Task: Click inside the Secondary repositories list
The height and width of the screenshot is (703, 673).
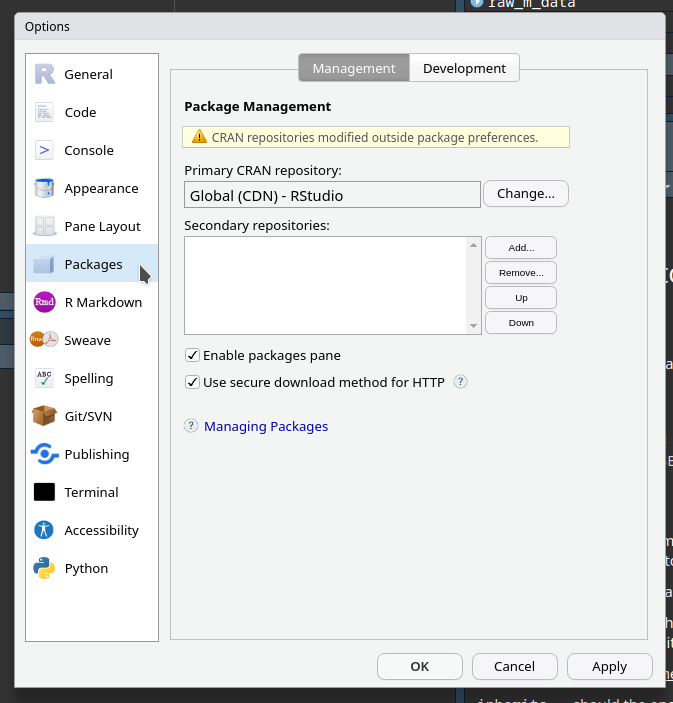Action: (x=325, y=285)
